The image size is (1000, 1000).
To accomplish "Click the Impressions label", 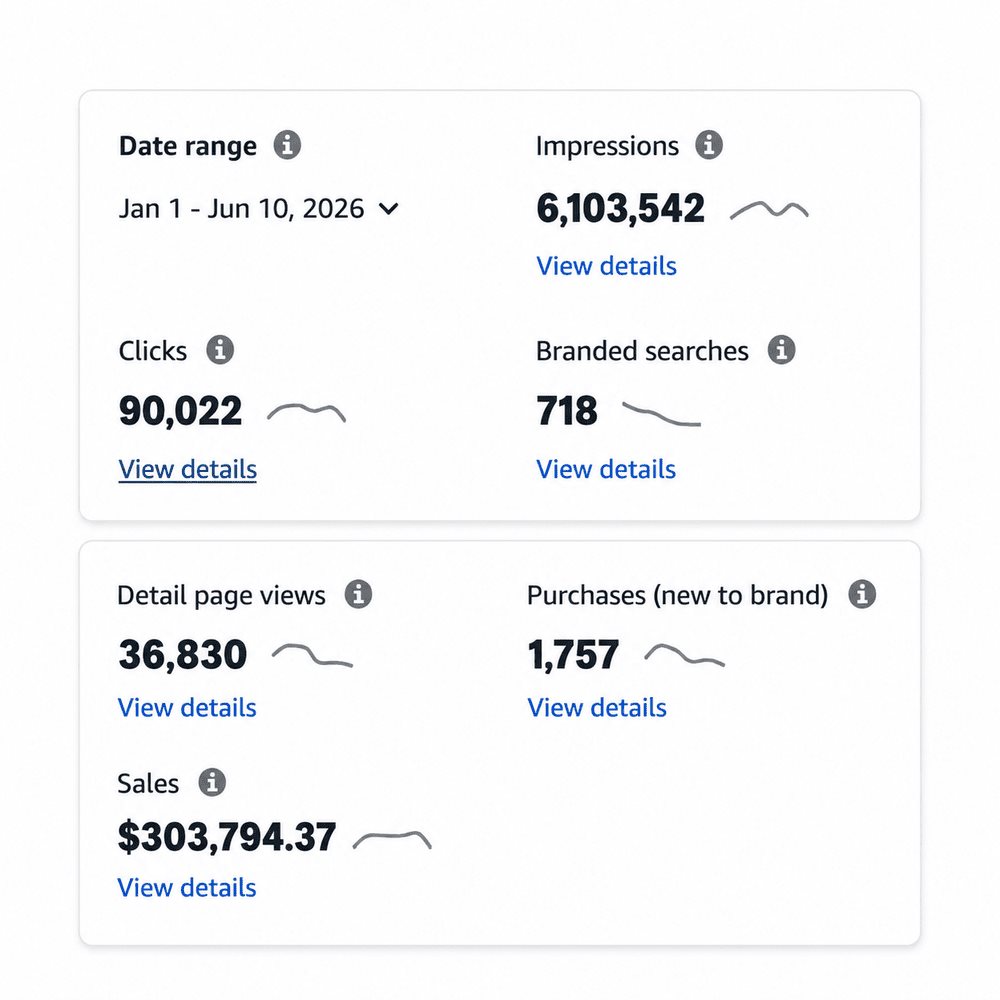I will (x=607, y=146).
